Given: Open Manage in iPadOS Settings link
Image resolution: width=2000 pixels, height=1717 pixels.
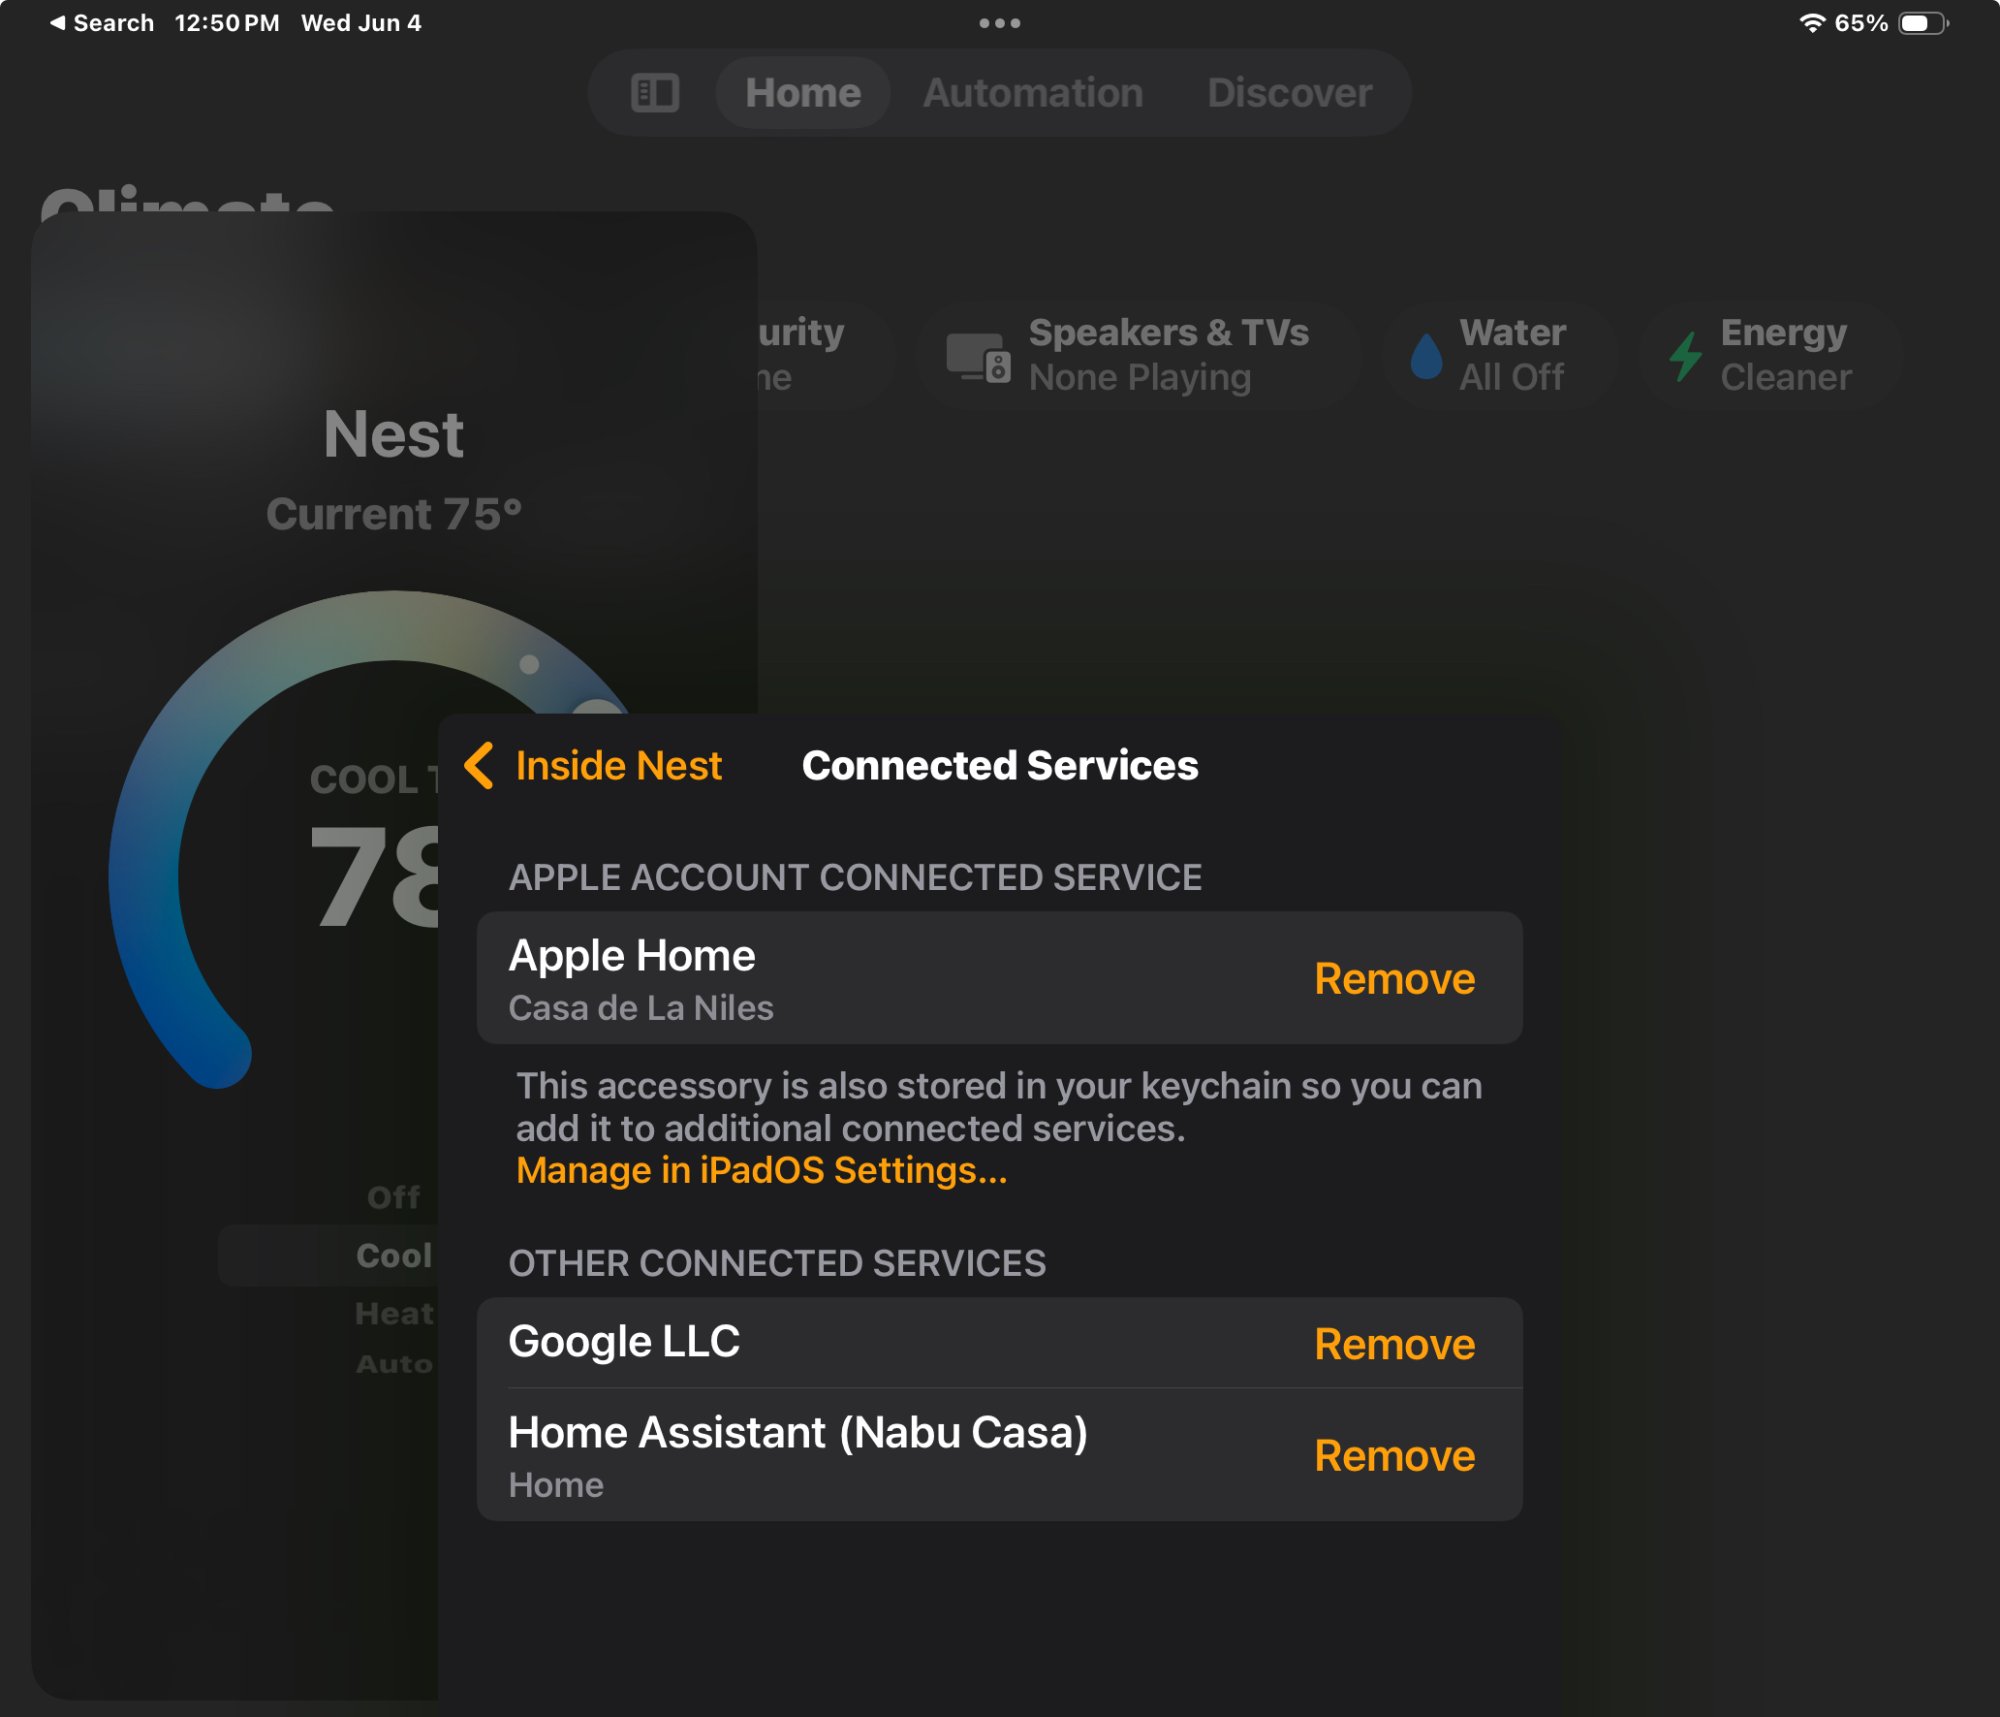Looking at the screenshot, I should pyautogui.click(x=761, y=1170).
